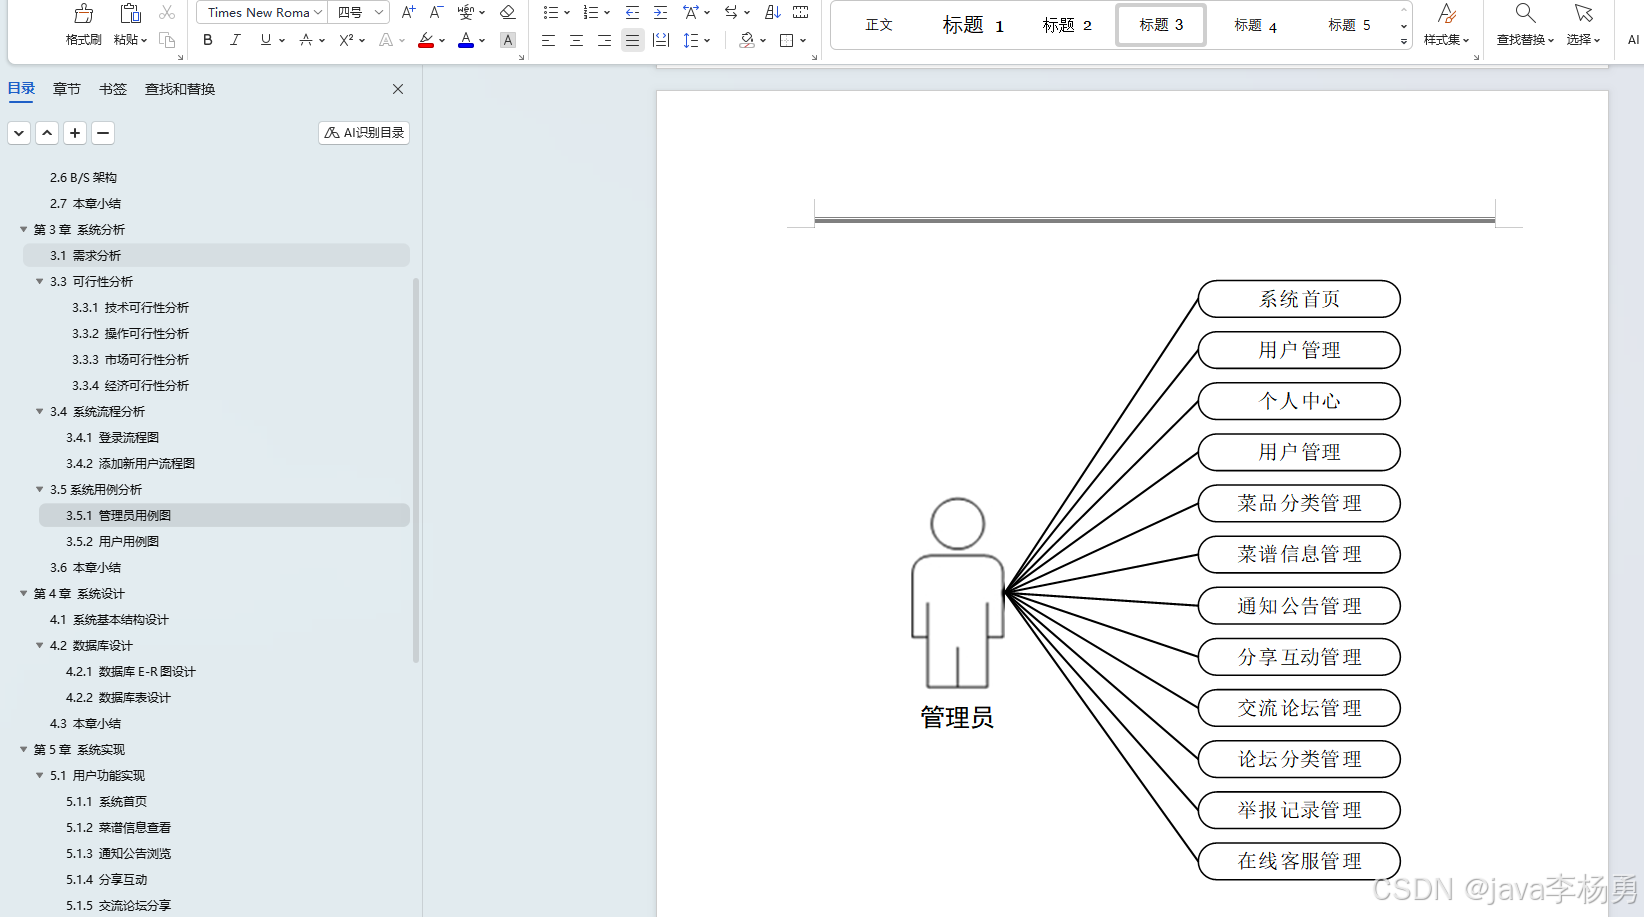Click the Select cursor icon
The image size is (1644, 917).
coord(1583,14)
